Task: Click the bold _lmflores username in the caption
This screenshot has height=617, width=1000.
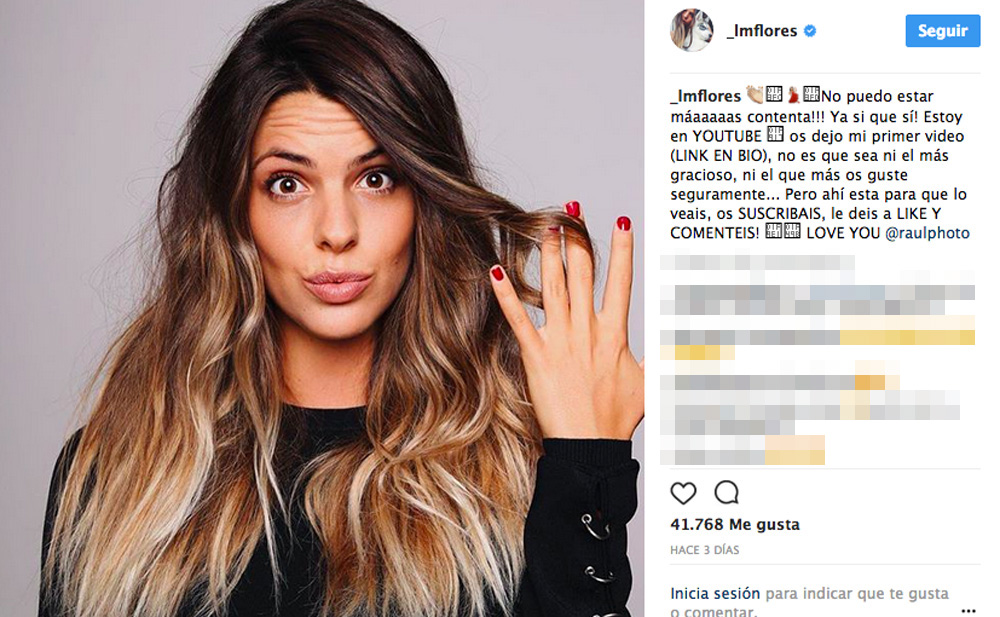Action: click(705, 96)
